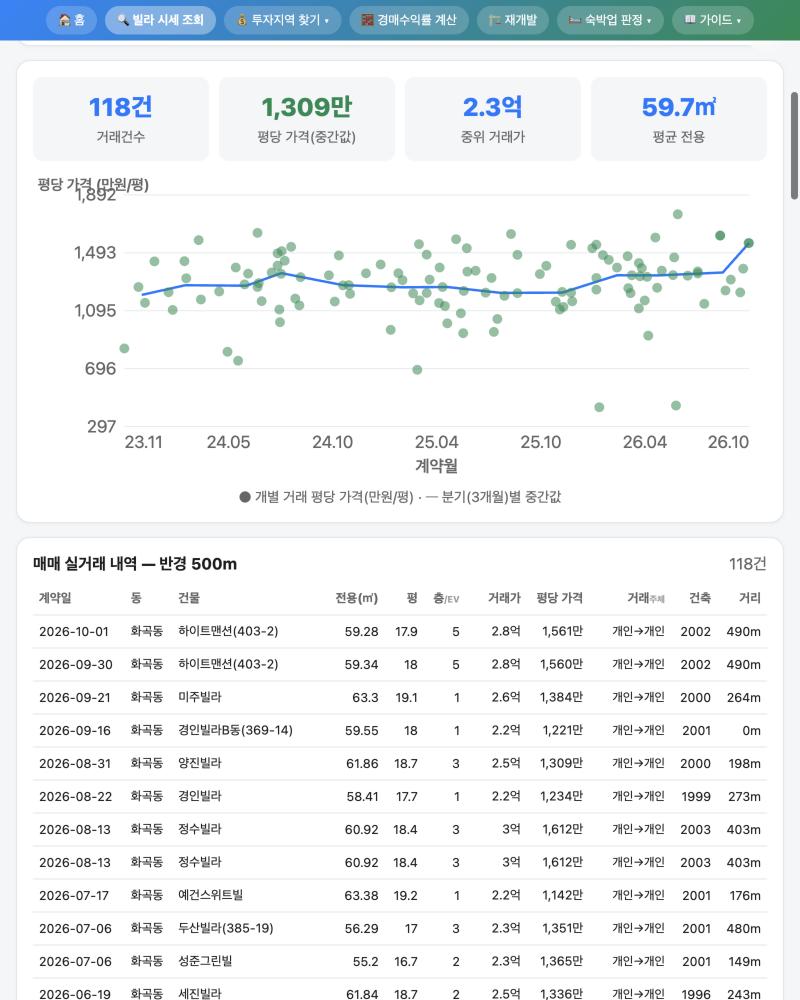Click the 1,142만 price-per-pyeong cell
Image resolution: width=800 pixels, height=1000 pixels.
563,895
